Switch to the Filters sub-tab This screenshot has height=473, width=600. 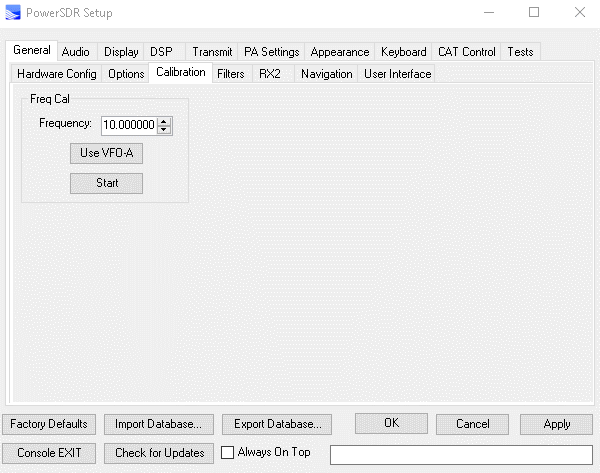coord(231,74)
